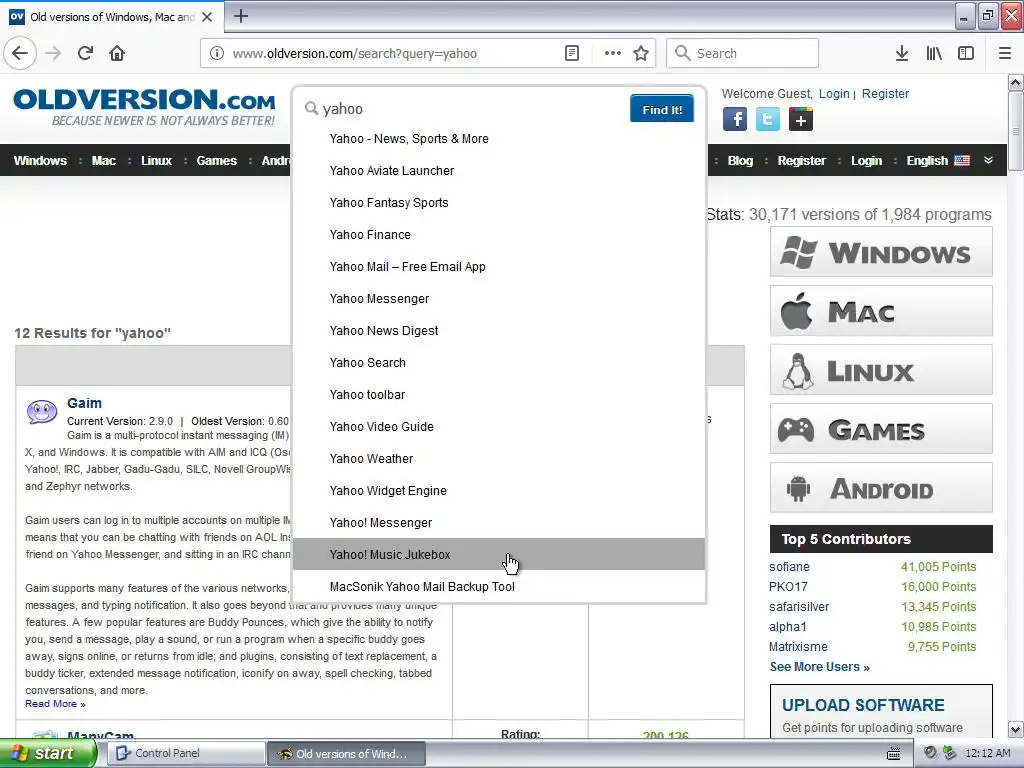1024x768 pixels.
Task: Open the Mac nav menu item
Action: point(103,161)
